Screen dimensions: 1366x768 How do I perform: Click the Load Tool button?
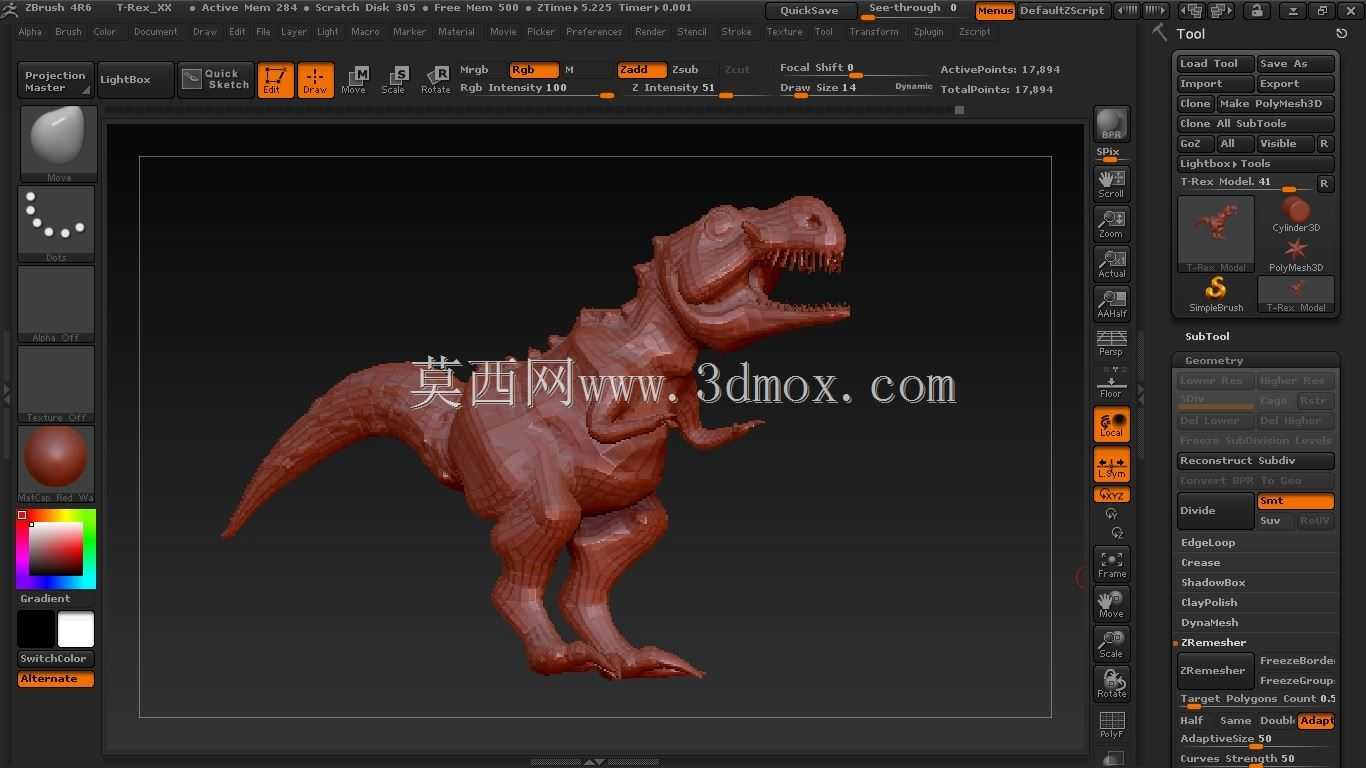click(x=1214, y=64)
